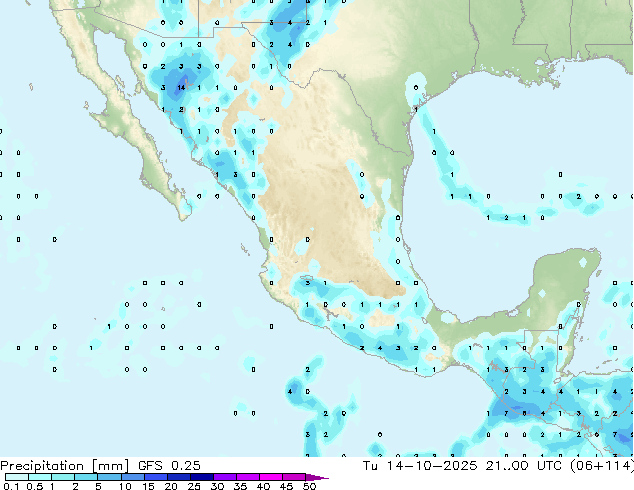
Task: Click the "[mm]" unit label
Action: [110, 466]
